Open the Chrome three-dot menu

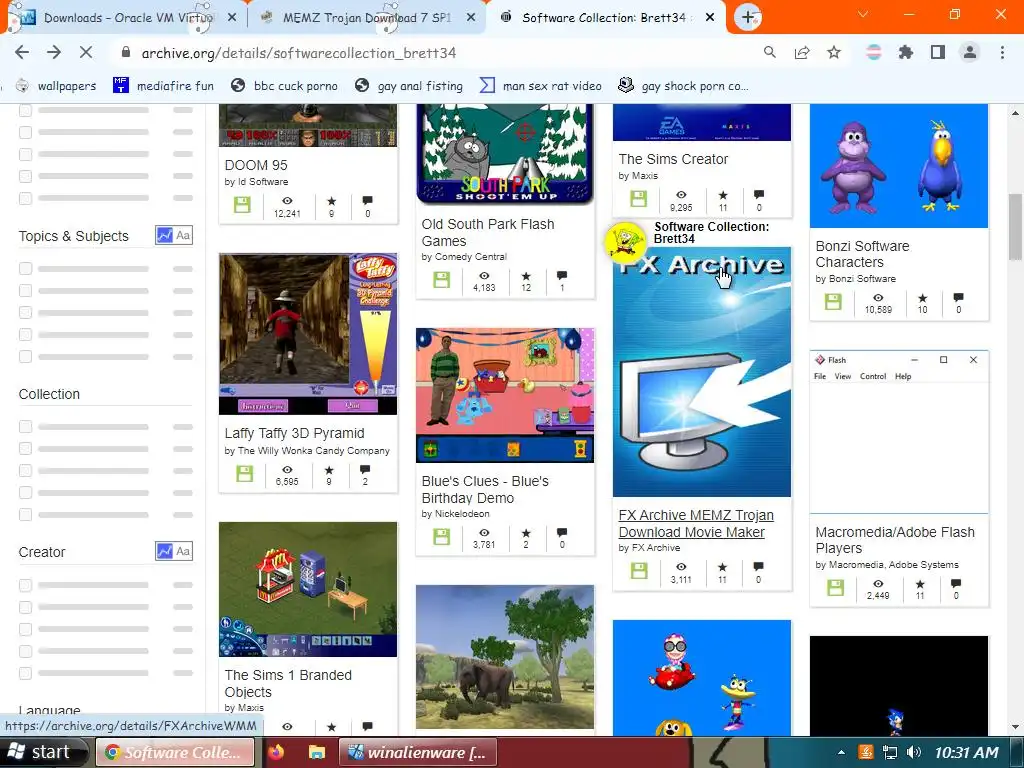point(1002,52)
